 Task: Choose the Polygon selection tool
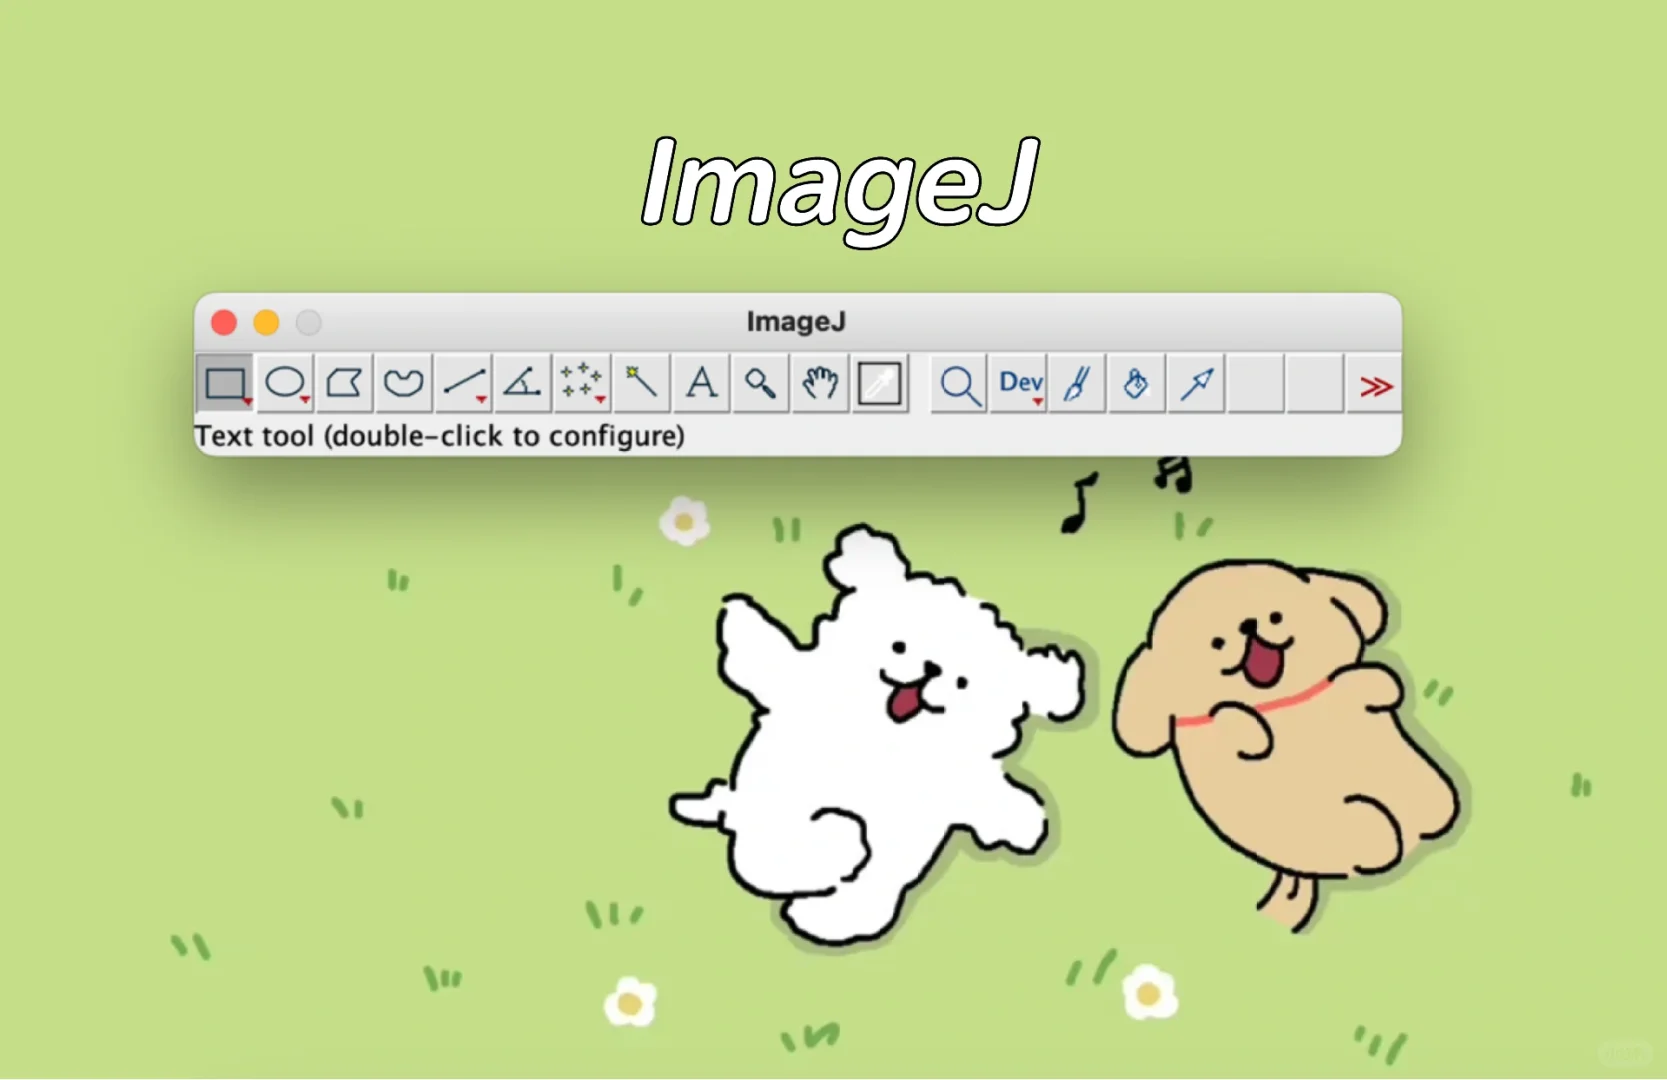click(x=344, y=383)
